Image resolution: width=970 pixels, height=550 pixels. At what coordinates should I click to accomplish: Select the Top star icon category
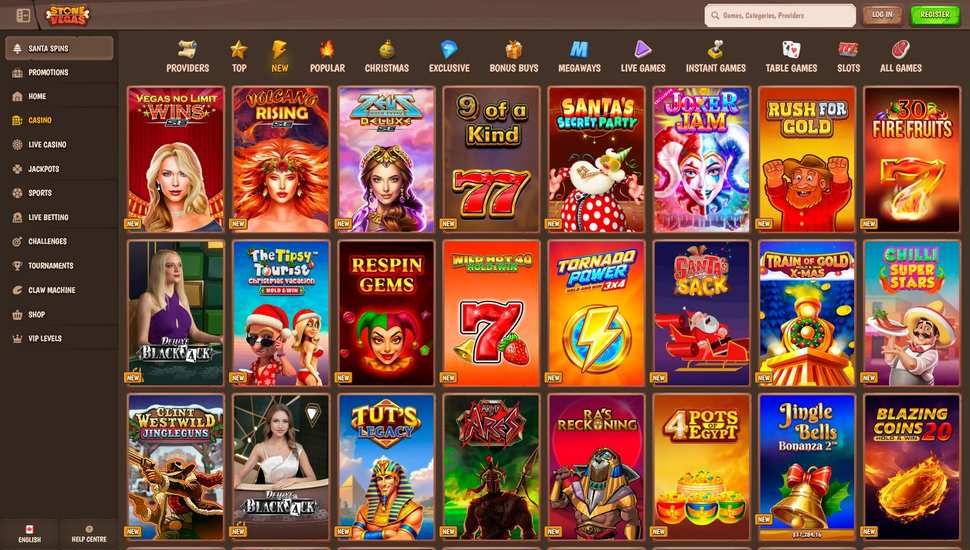click(239, 56)
